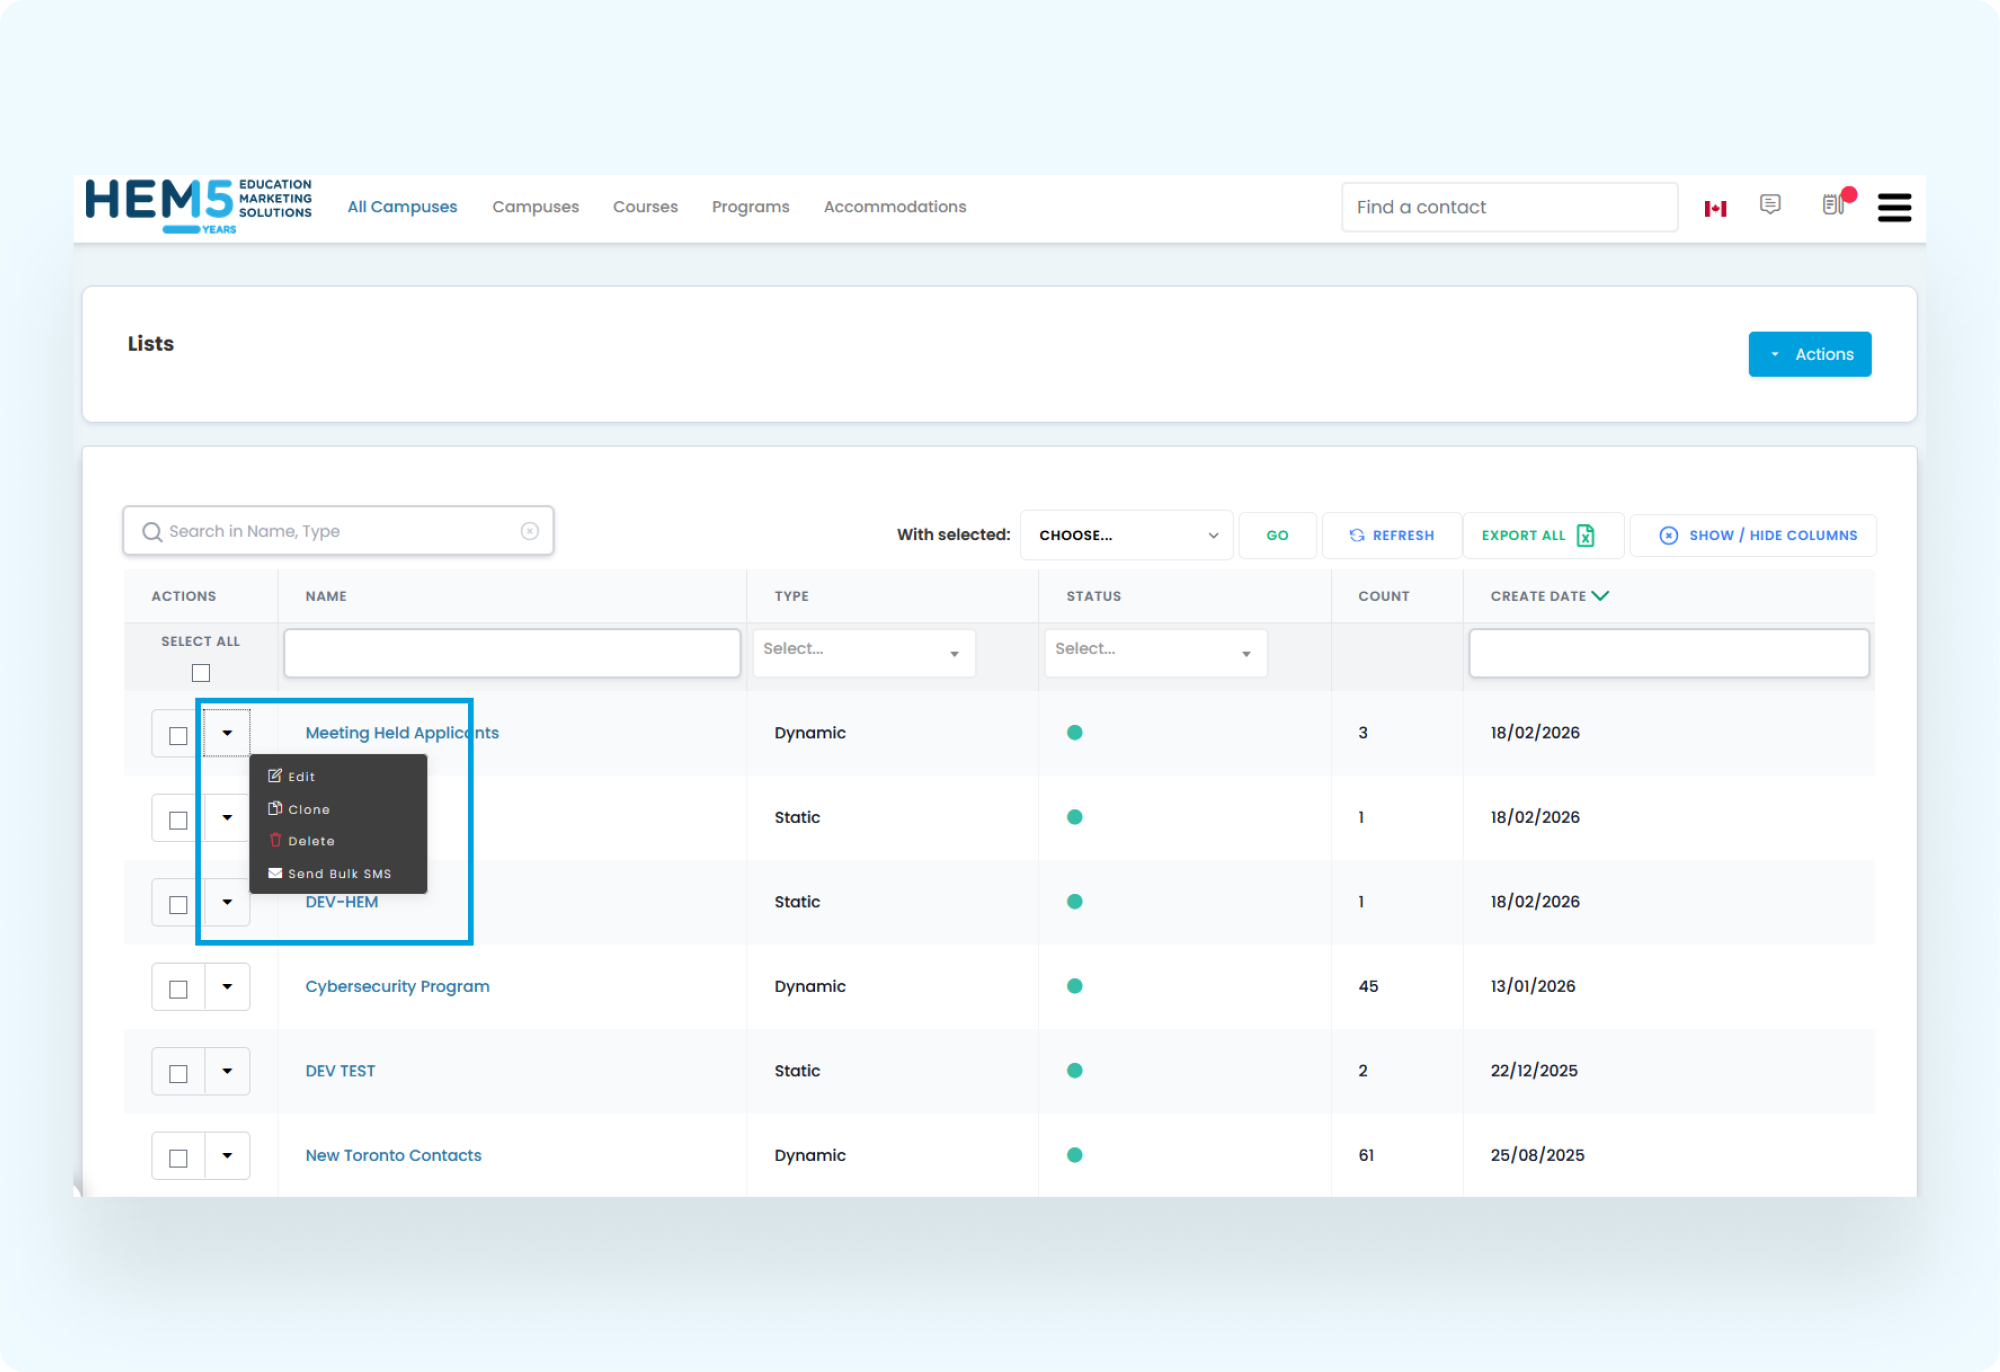Click the Show / Hide Columns icon
This screenshot has height=1372, width=2000.
(x=1668, y=535)
